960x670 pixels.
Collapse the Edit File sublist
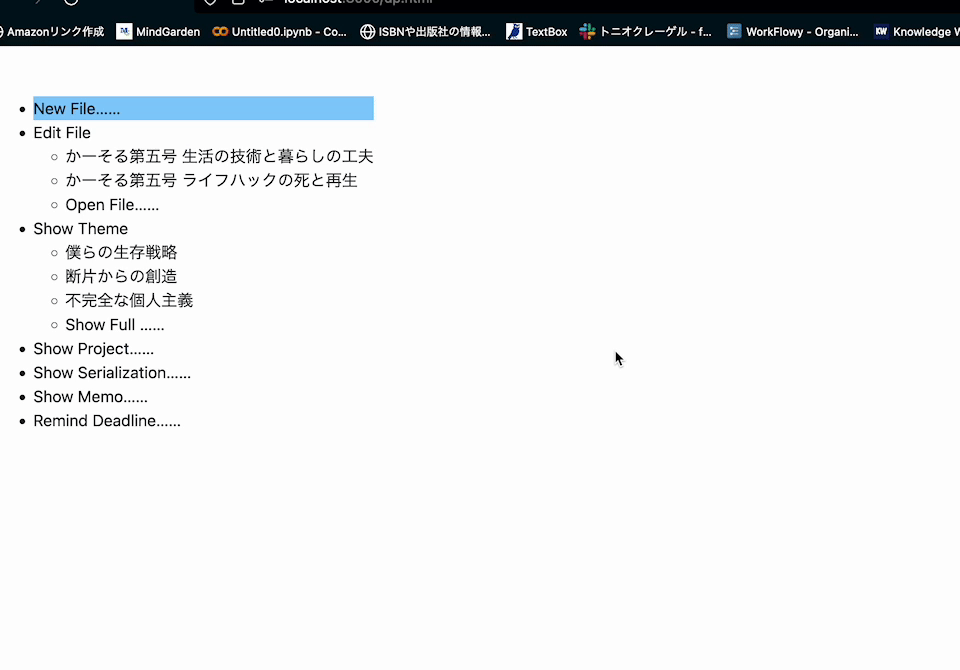62,132
